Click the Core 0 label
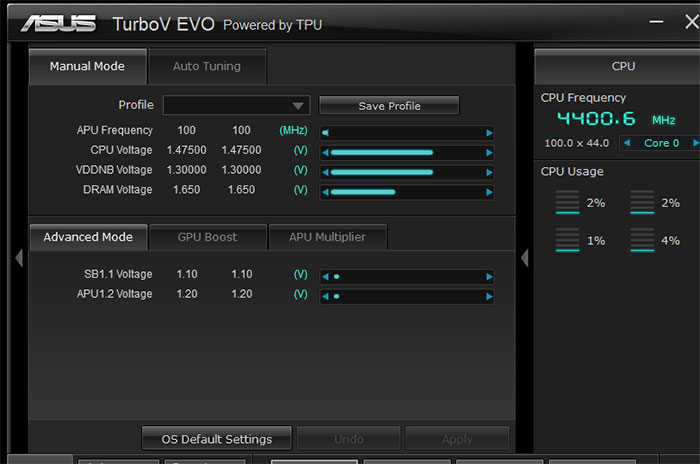This screenshot has height=464, width=700. tap(662, 143)
